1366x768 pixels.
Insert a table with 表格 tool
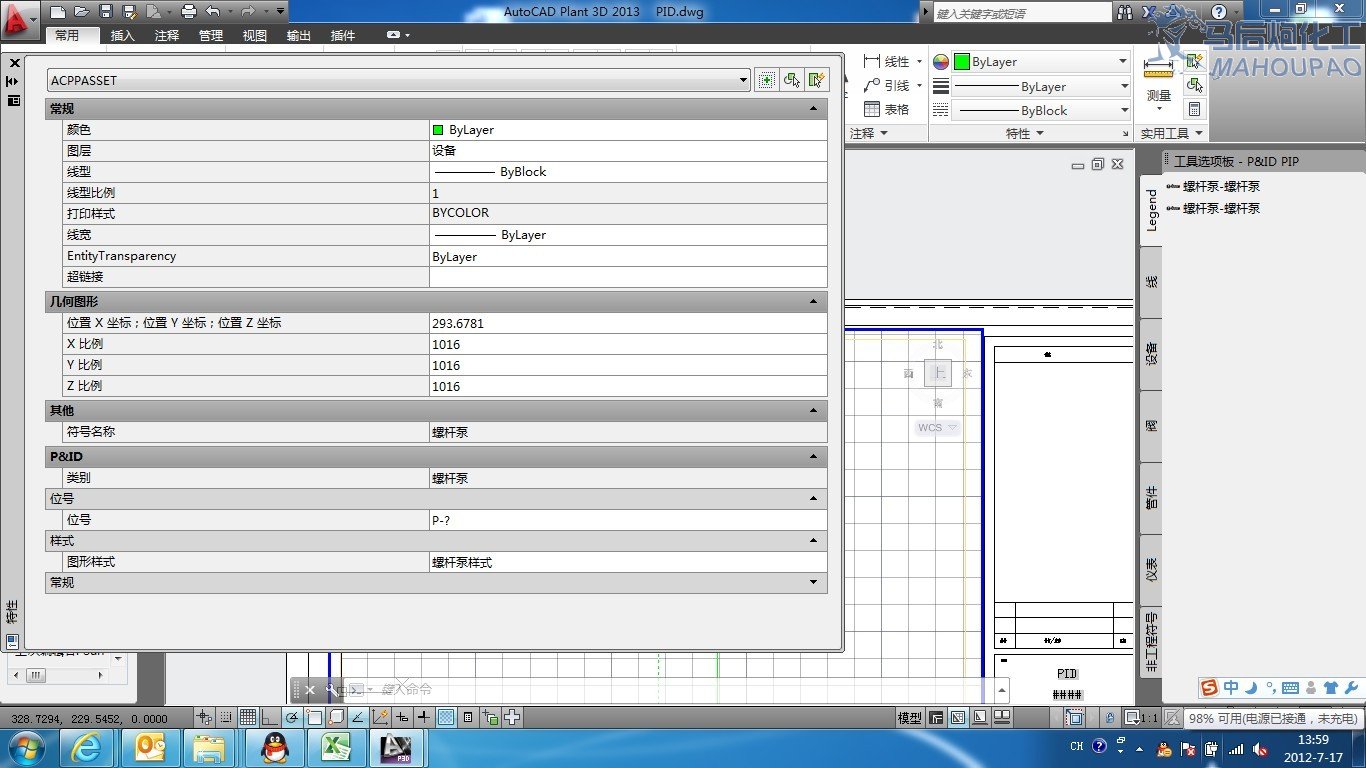[886, 110]
